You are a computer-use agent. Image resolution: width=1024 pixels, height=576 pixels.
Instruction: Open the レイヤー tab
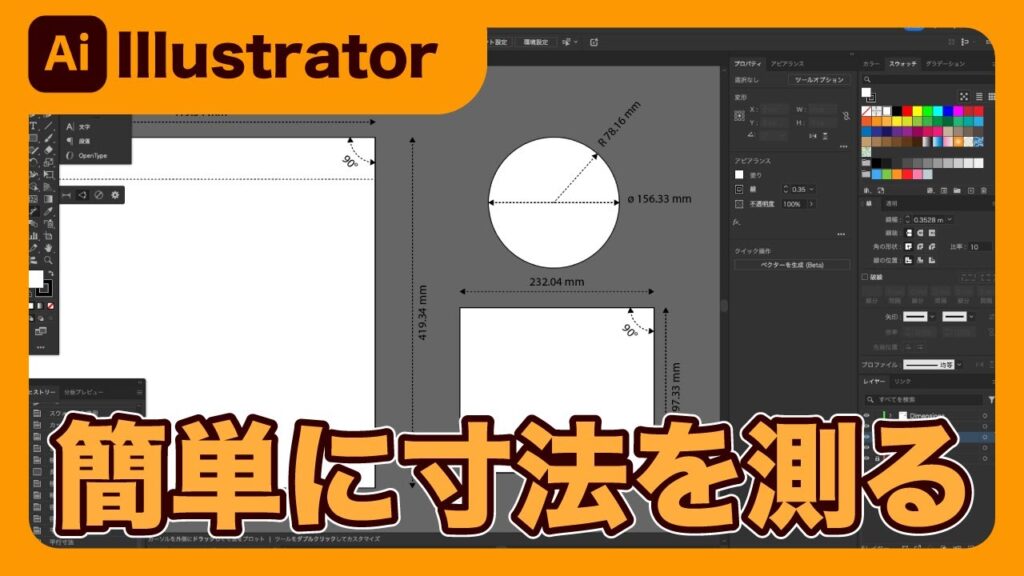pyautogui.click(x=874, y=381)
